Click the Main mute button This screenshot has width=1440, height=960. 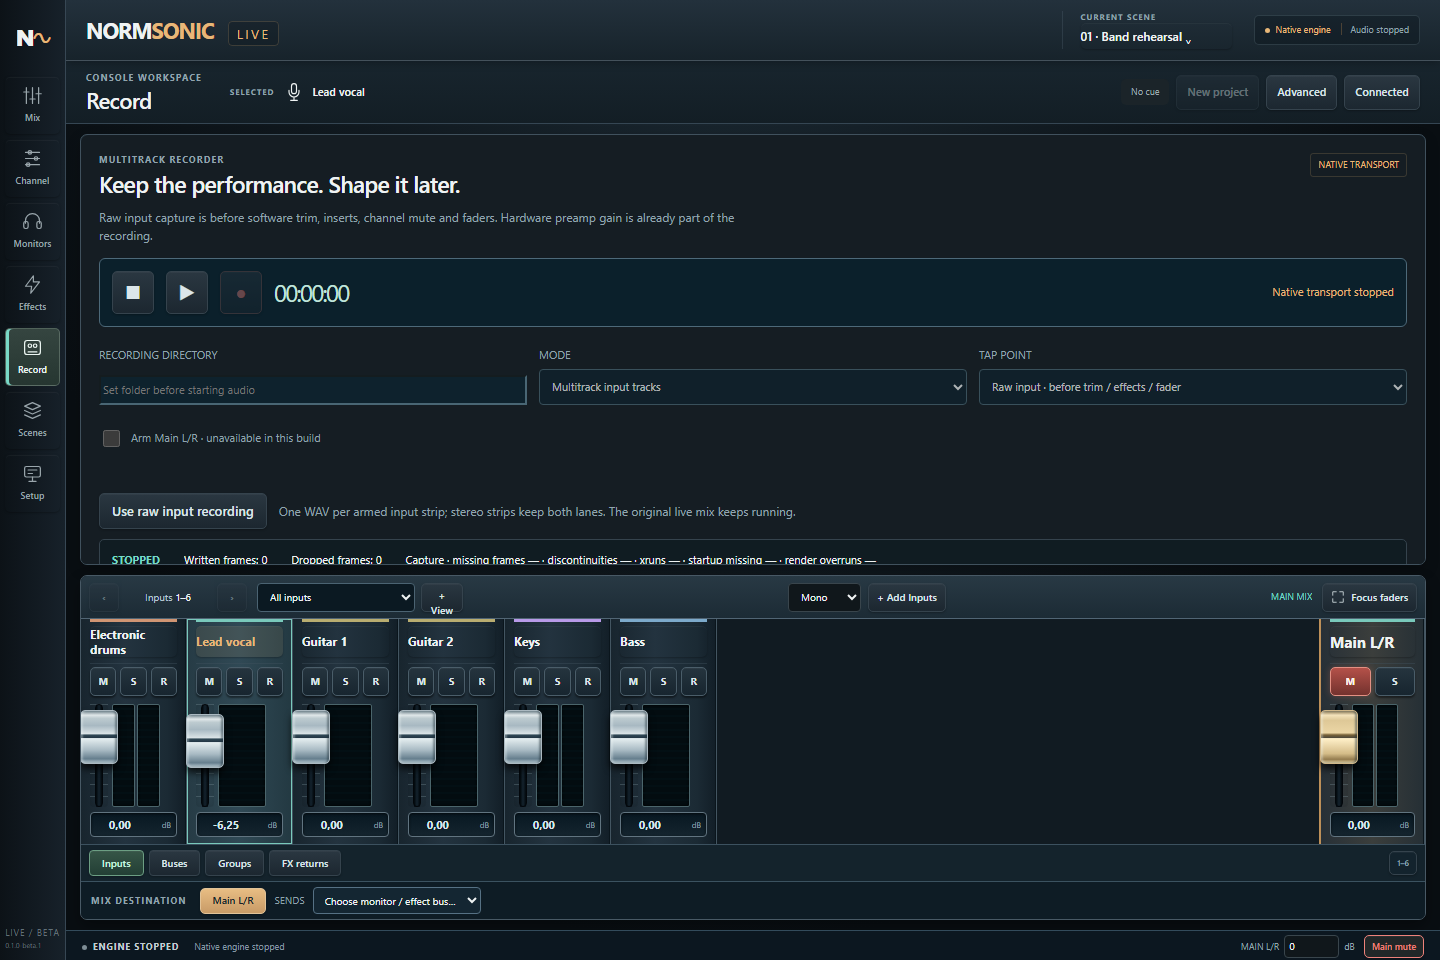tap(1394, 947)
